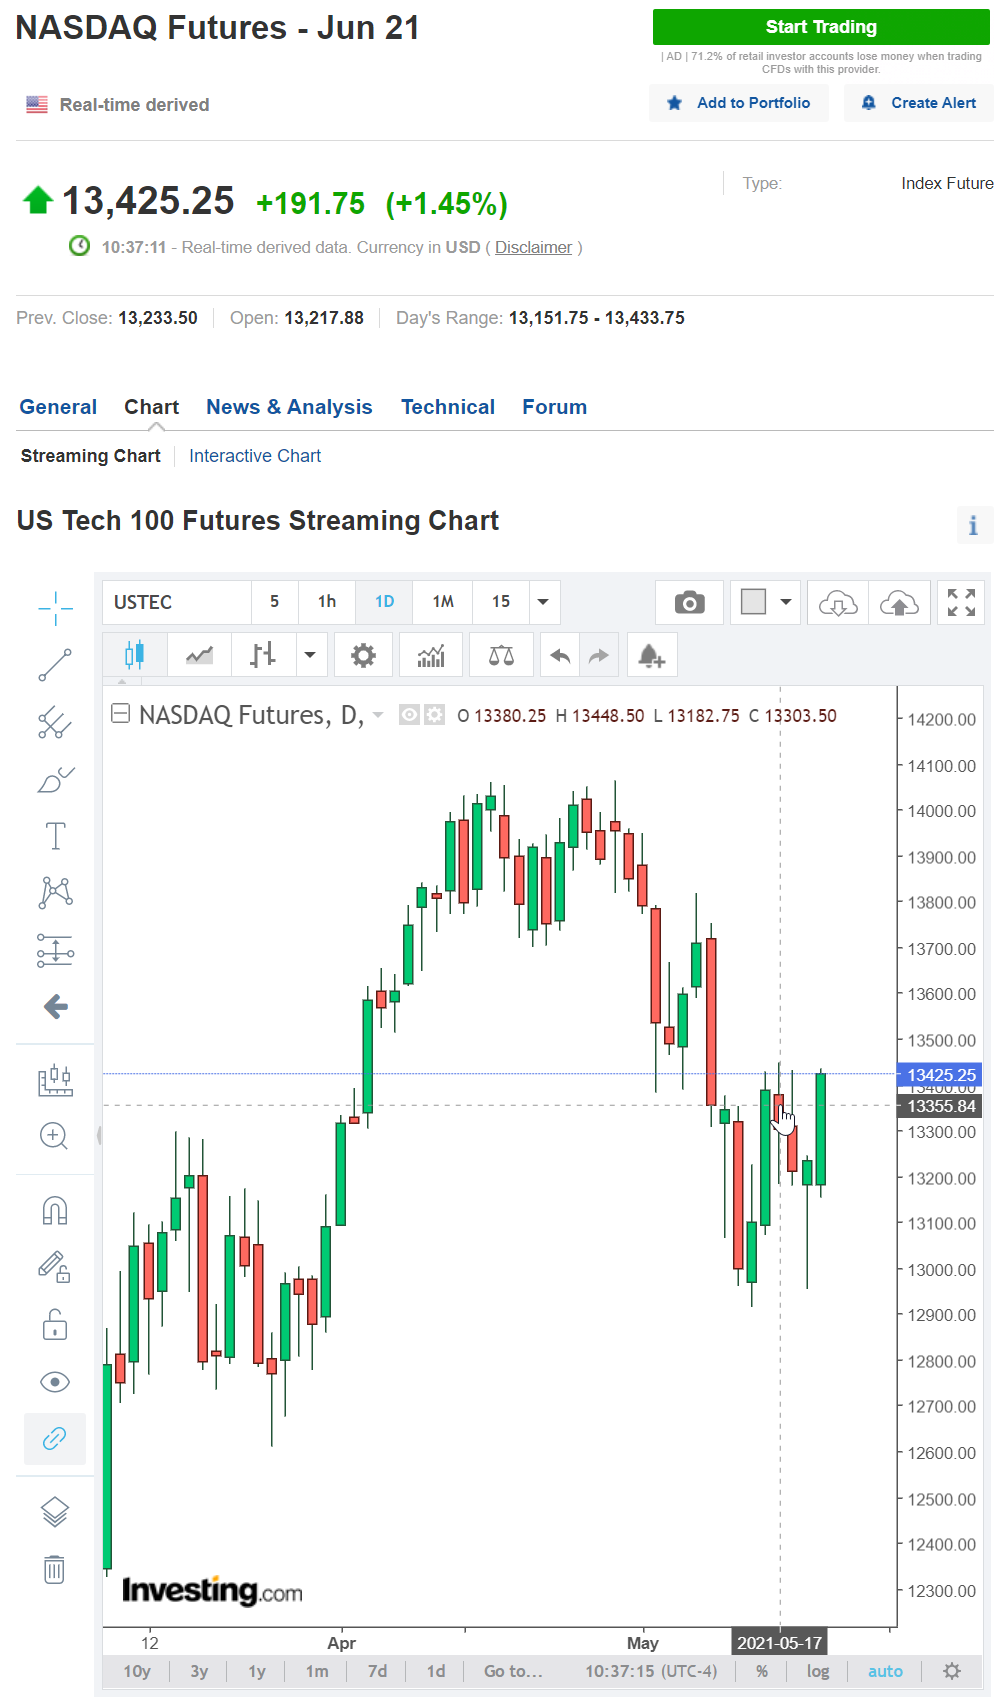
Task: Activate the magnet mode icon
Action: [55, 1211]
